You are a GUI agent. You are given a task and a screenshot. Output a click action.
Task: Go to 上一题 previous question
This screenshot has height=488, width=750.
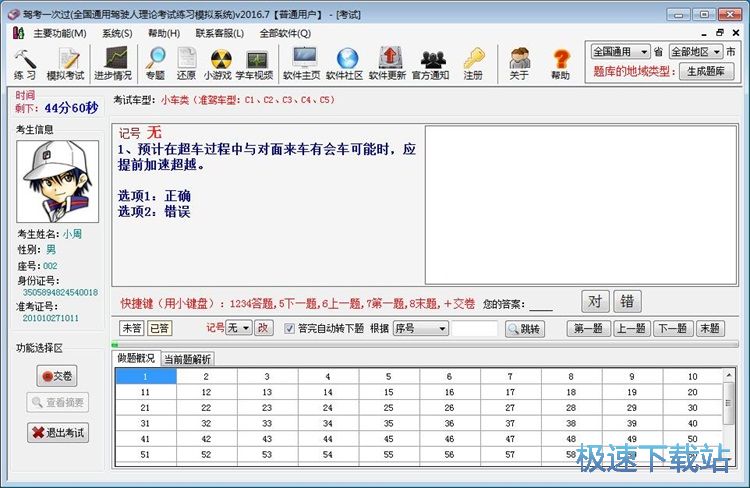click(x=631, y=328)
